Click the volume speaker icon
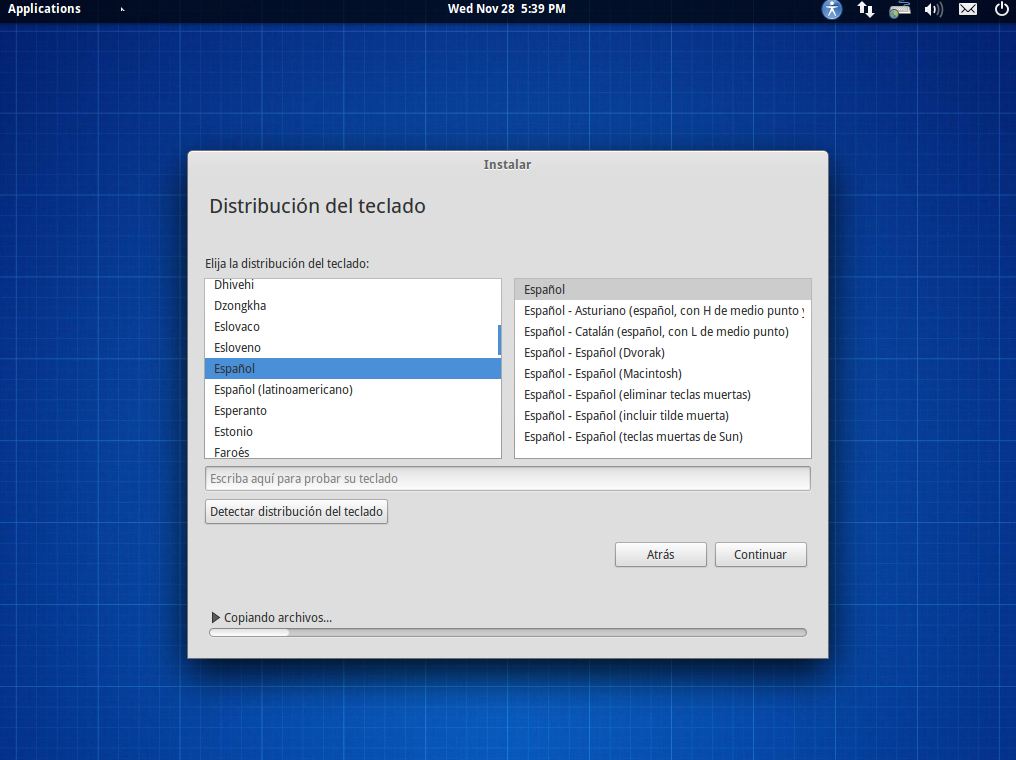The image size is (1016, 760). [933, 10]
